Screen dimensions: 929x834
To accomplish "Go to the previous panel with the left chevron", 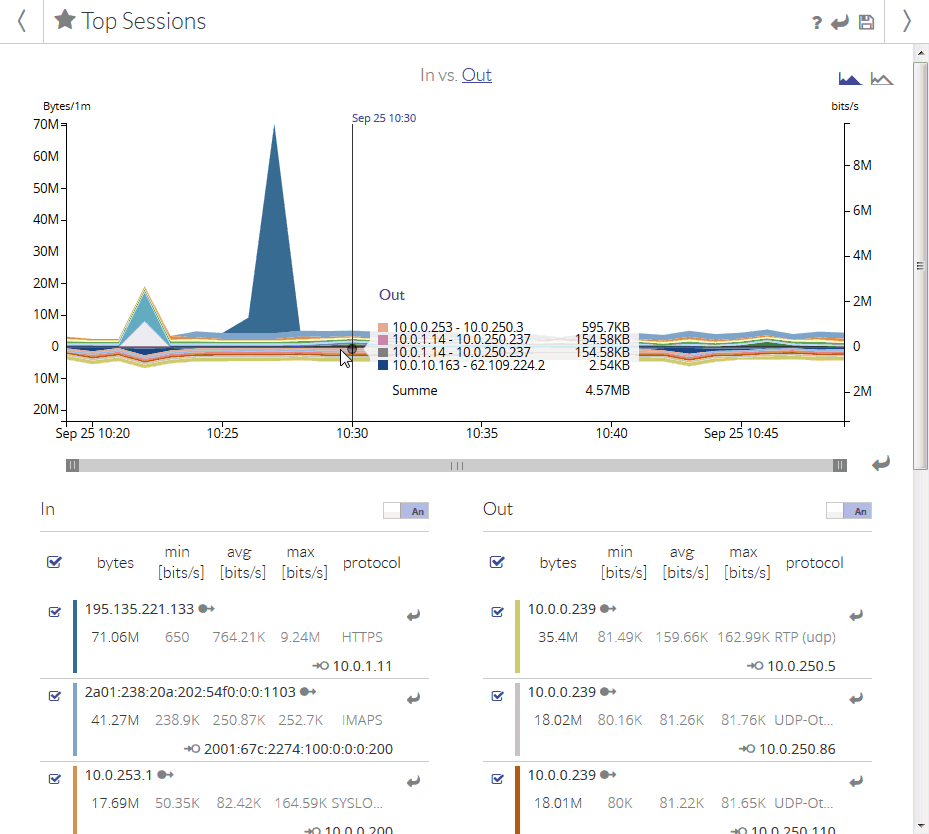I will pos(21,21).
